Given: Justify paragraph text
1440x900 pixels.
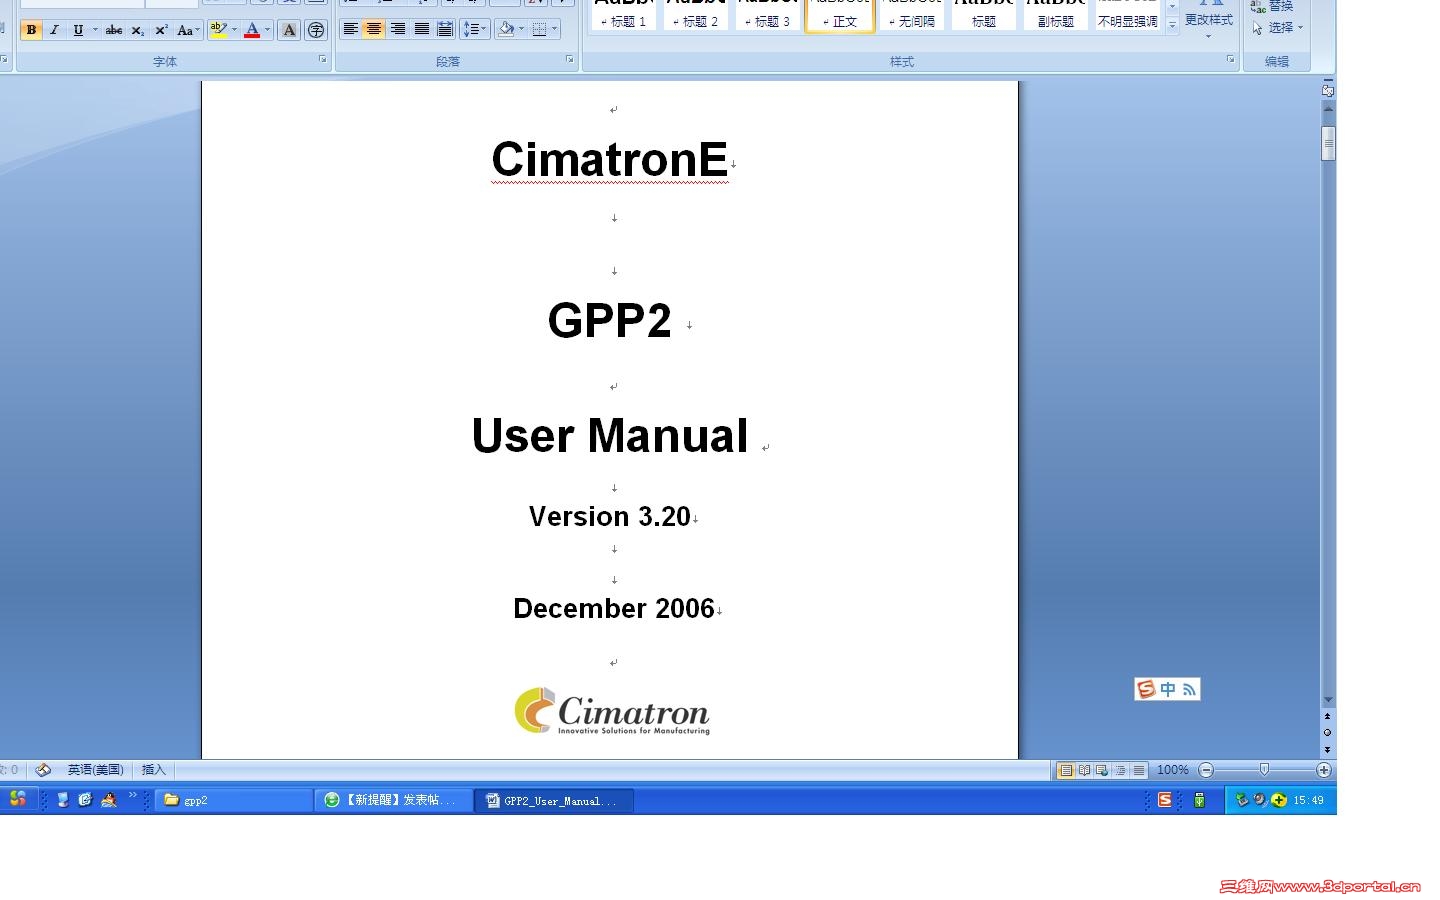Looking at the screenshot, I should [421, 29].
